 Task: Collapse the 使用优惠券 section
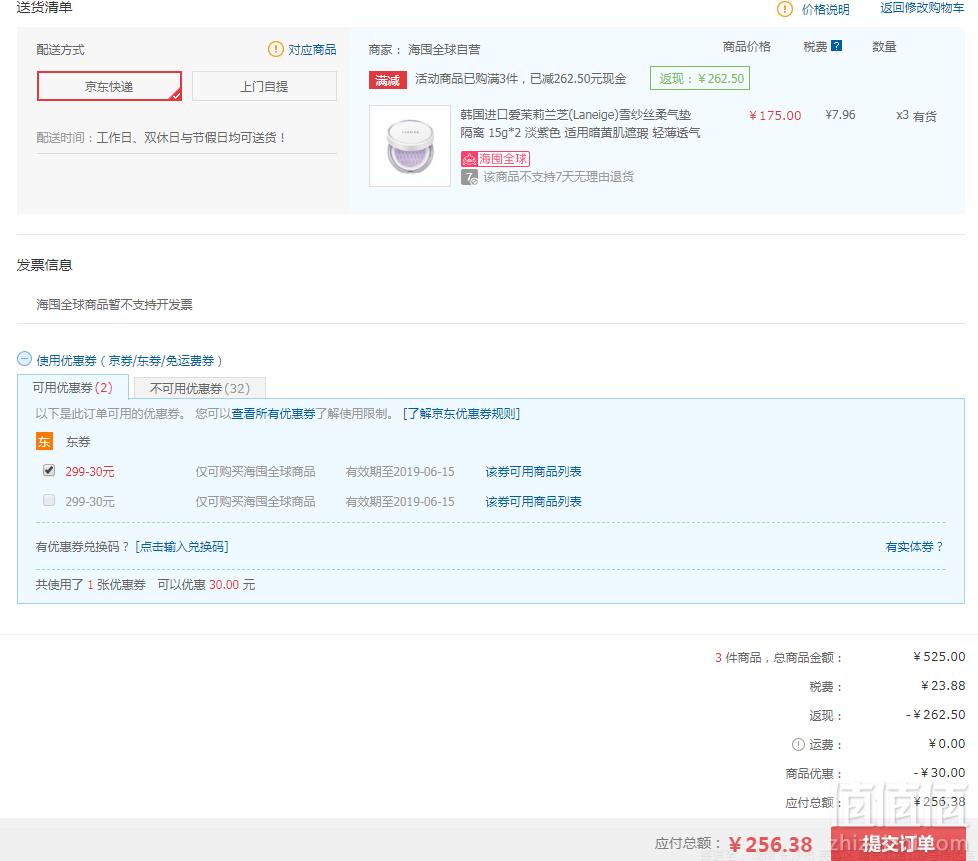[24, 359]
